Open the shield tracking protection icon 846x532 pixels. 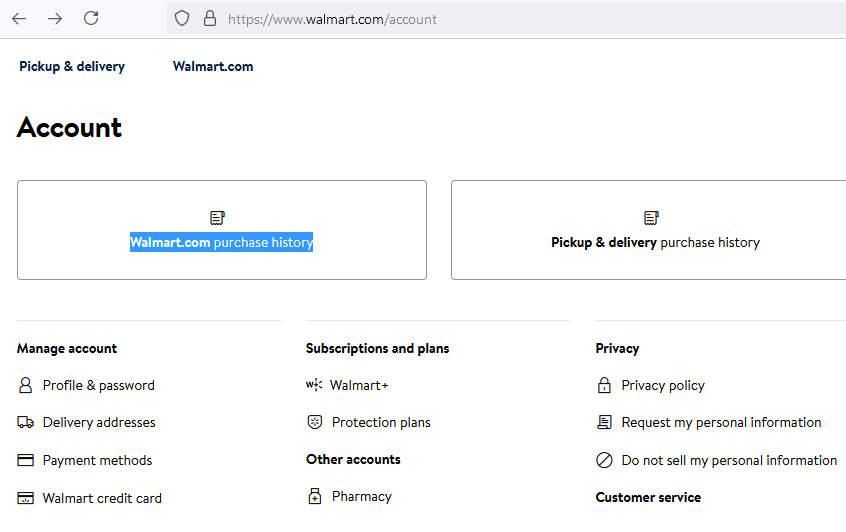182,19
